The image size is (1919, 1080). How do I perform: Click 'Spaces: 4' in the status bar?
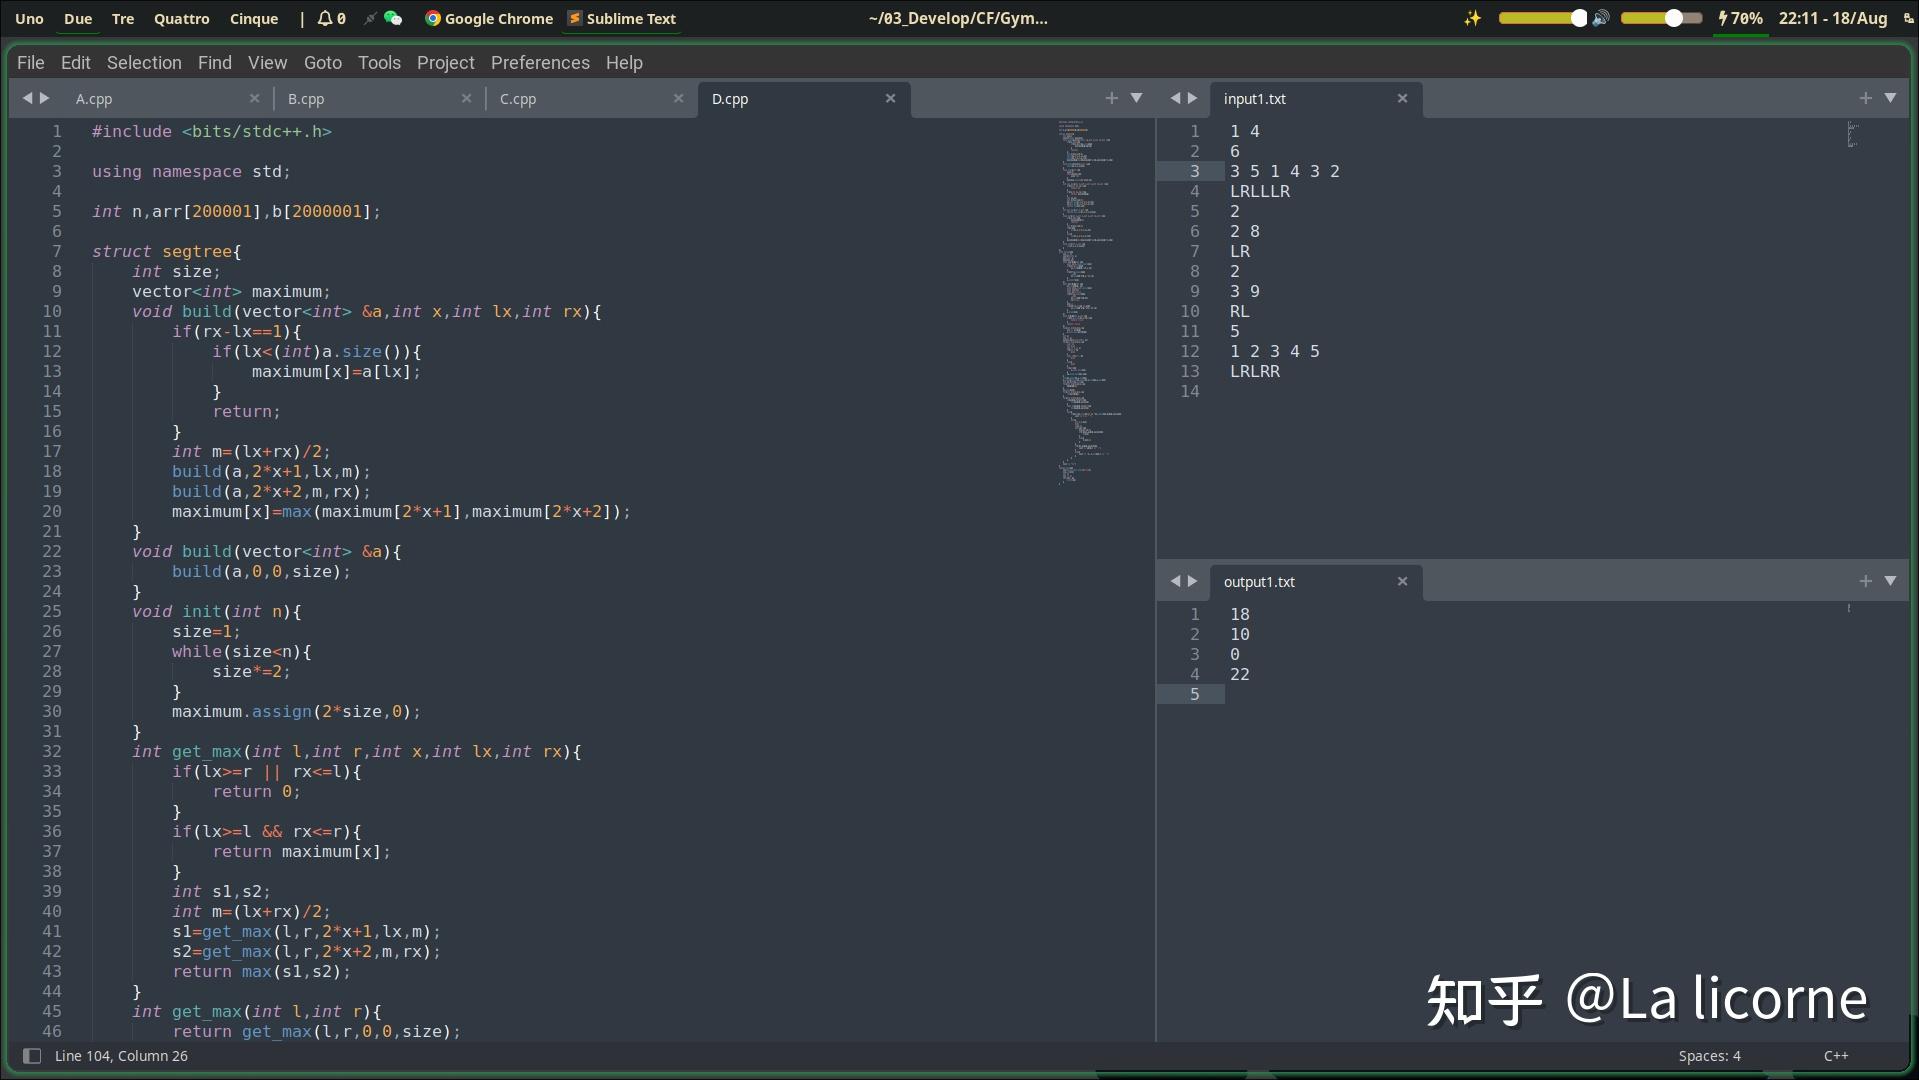click(x=1709, y=1056)
